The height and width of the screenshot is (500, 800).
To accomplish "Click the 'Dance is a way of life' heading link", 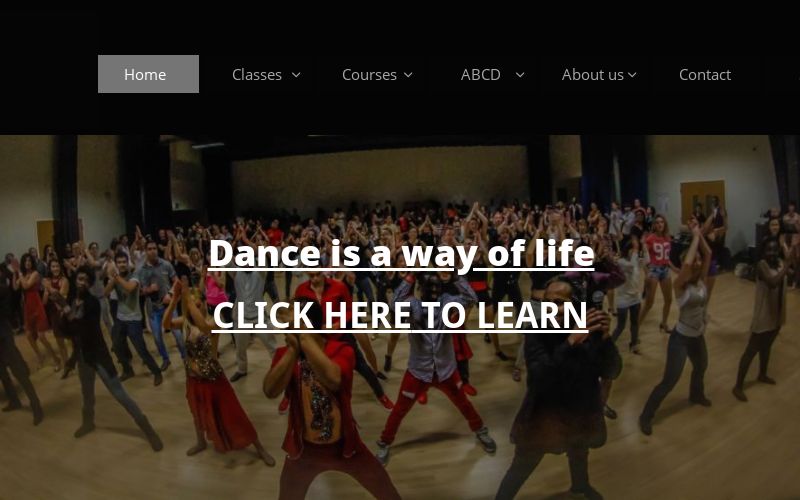I will pyautogui.click(x=402, y=253).
